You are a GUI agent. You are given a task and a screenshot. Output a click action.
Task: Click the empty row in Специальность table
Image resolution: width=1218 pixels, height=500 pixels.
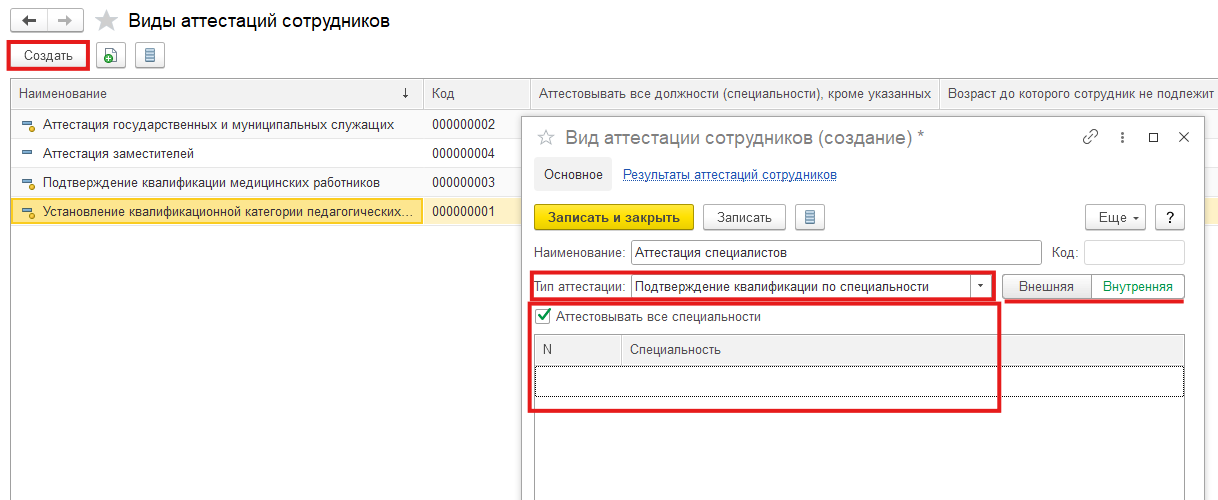[x=859, y=381]
